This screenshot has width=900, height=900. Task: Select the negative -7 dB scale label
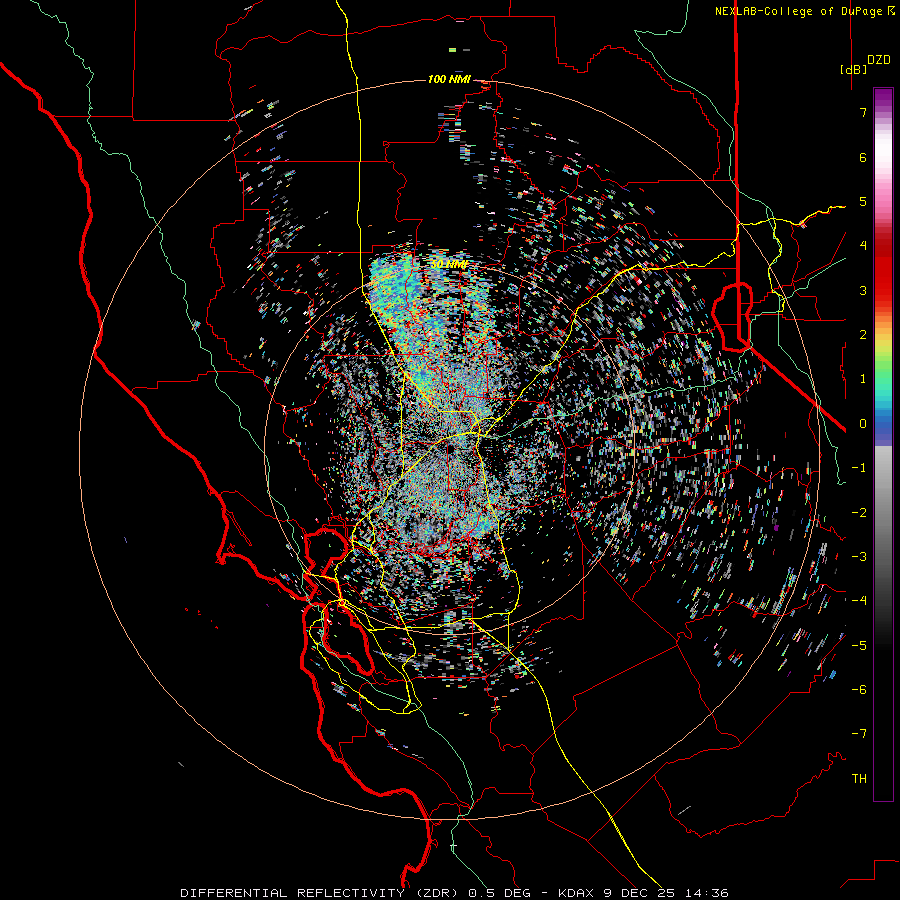[x=859, y=734]
